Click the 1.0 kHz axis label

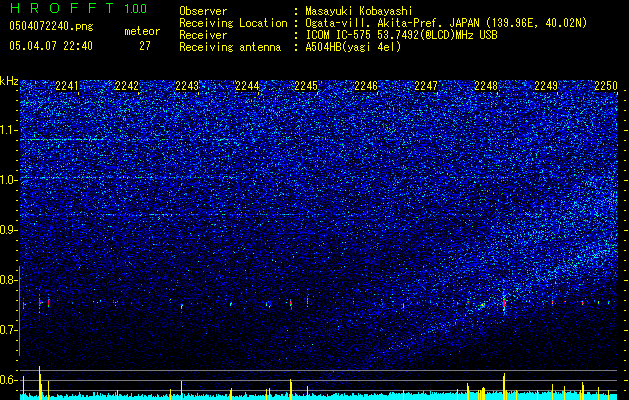(9, 180)
